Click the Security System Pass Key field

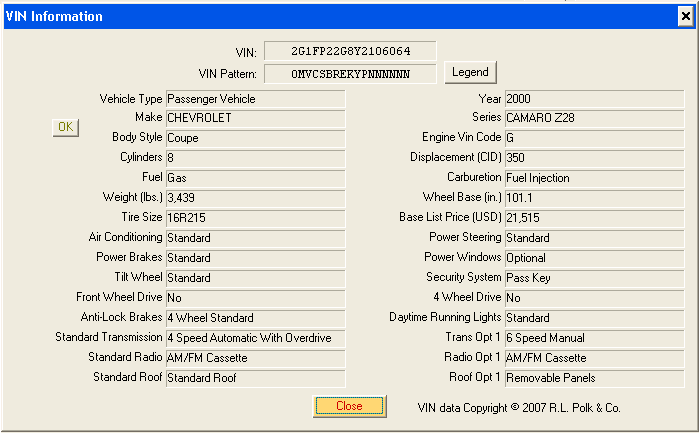click(x=594, y=278)
